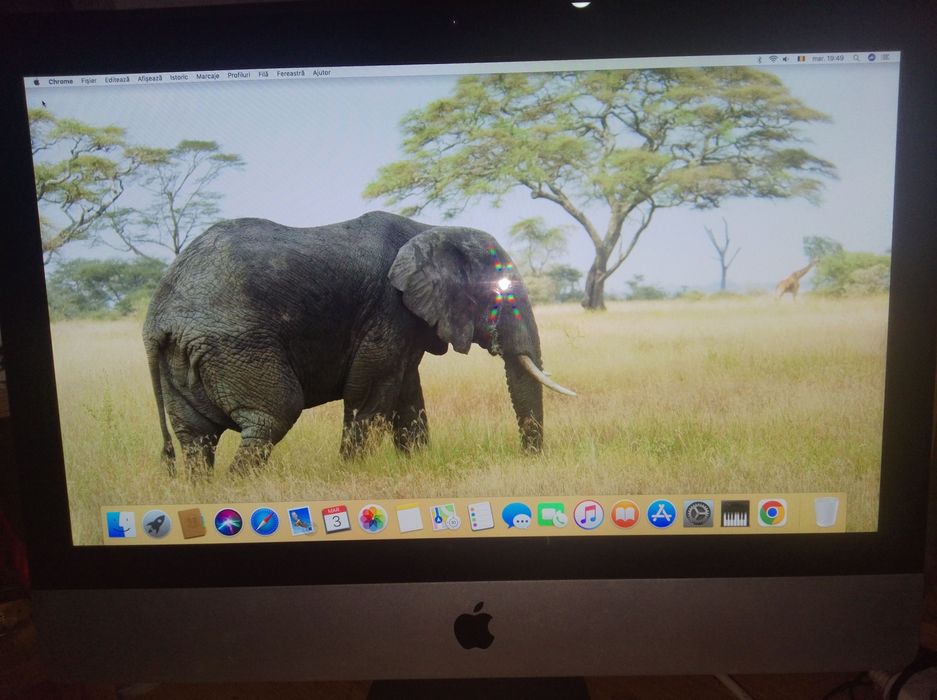Open the Trash in the Dock

pyautogui.click(x=826, y=512)
